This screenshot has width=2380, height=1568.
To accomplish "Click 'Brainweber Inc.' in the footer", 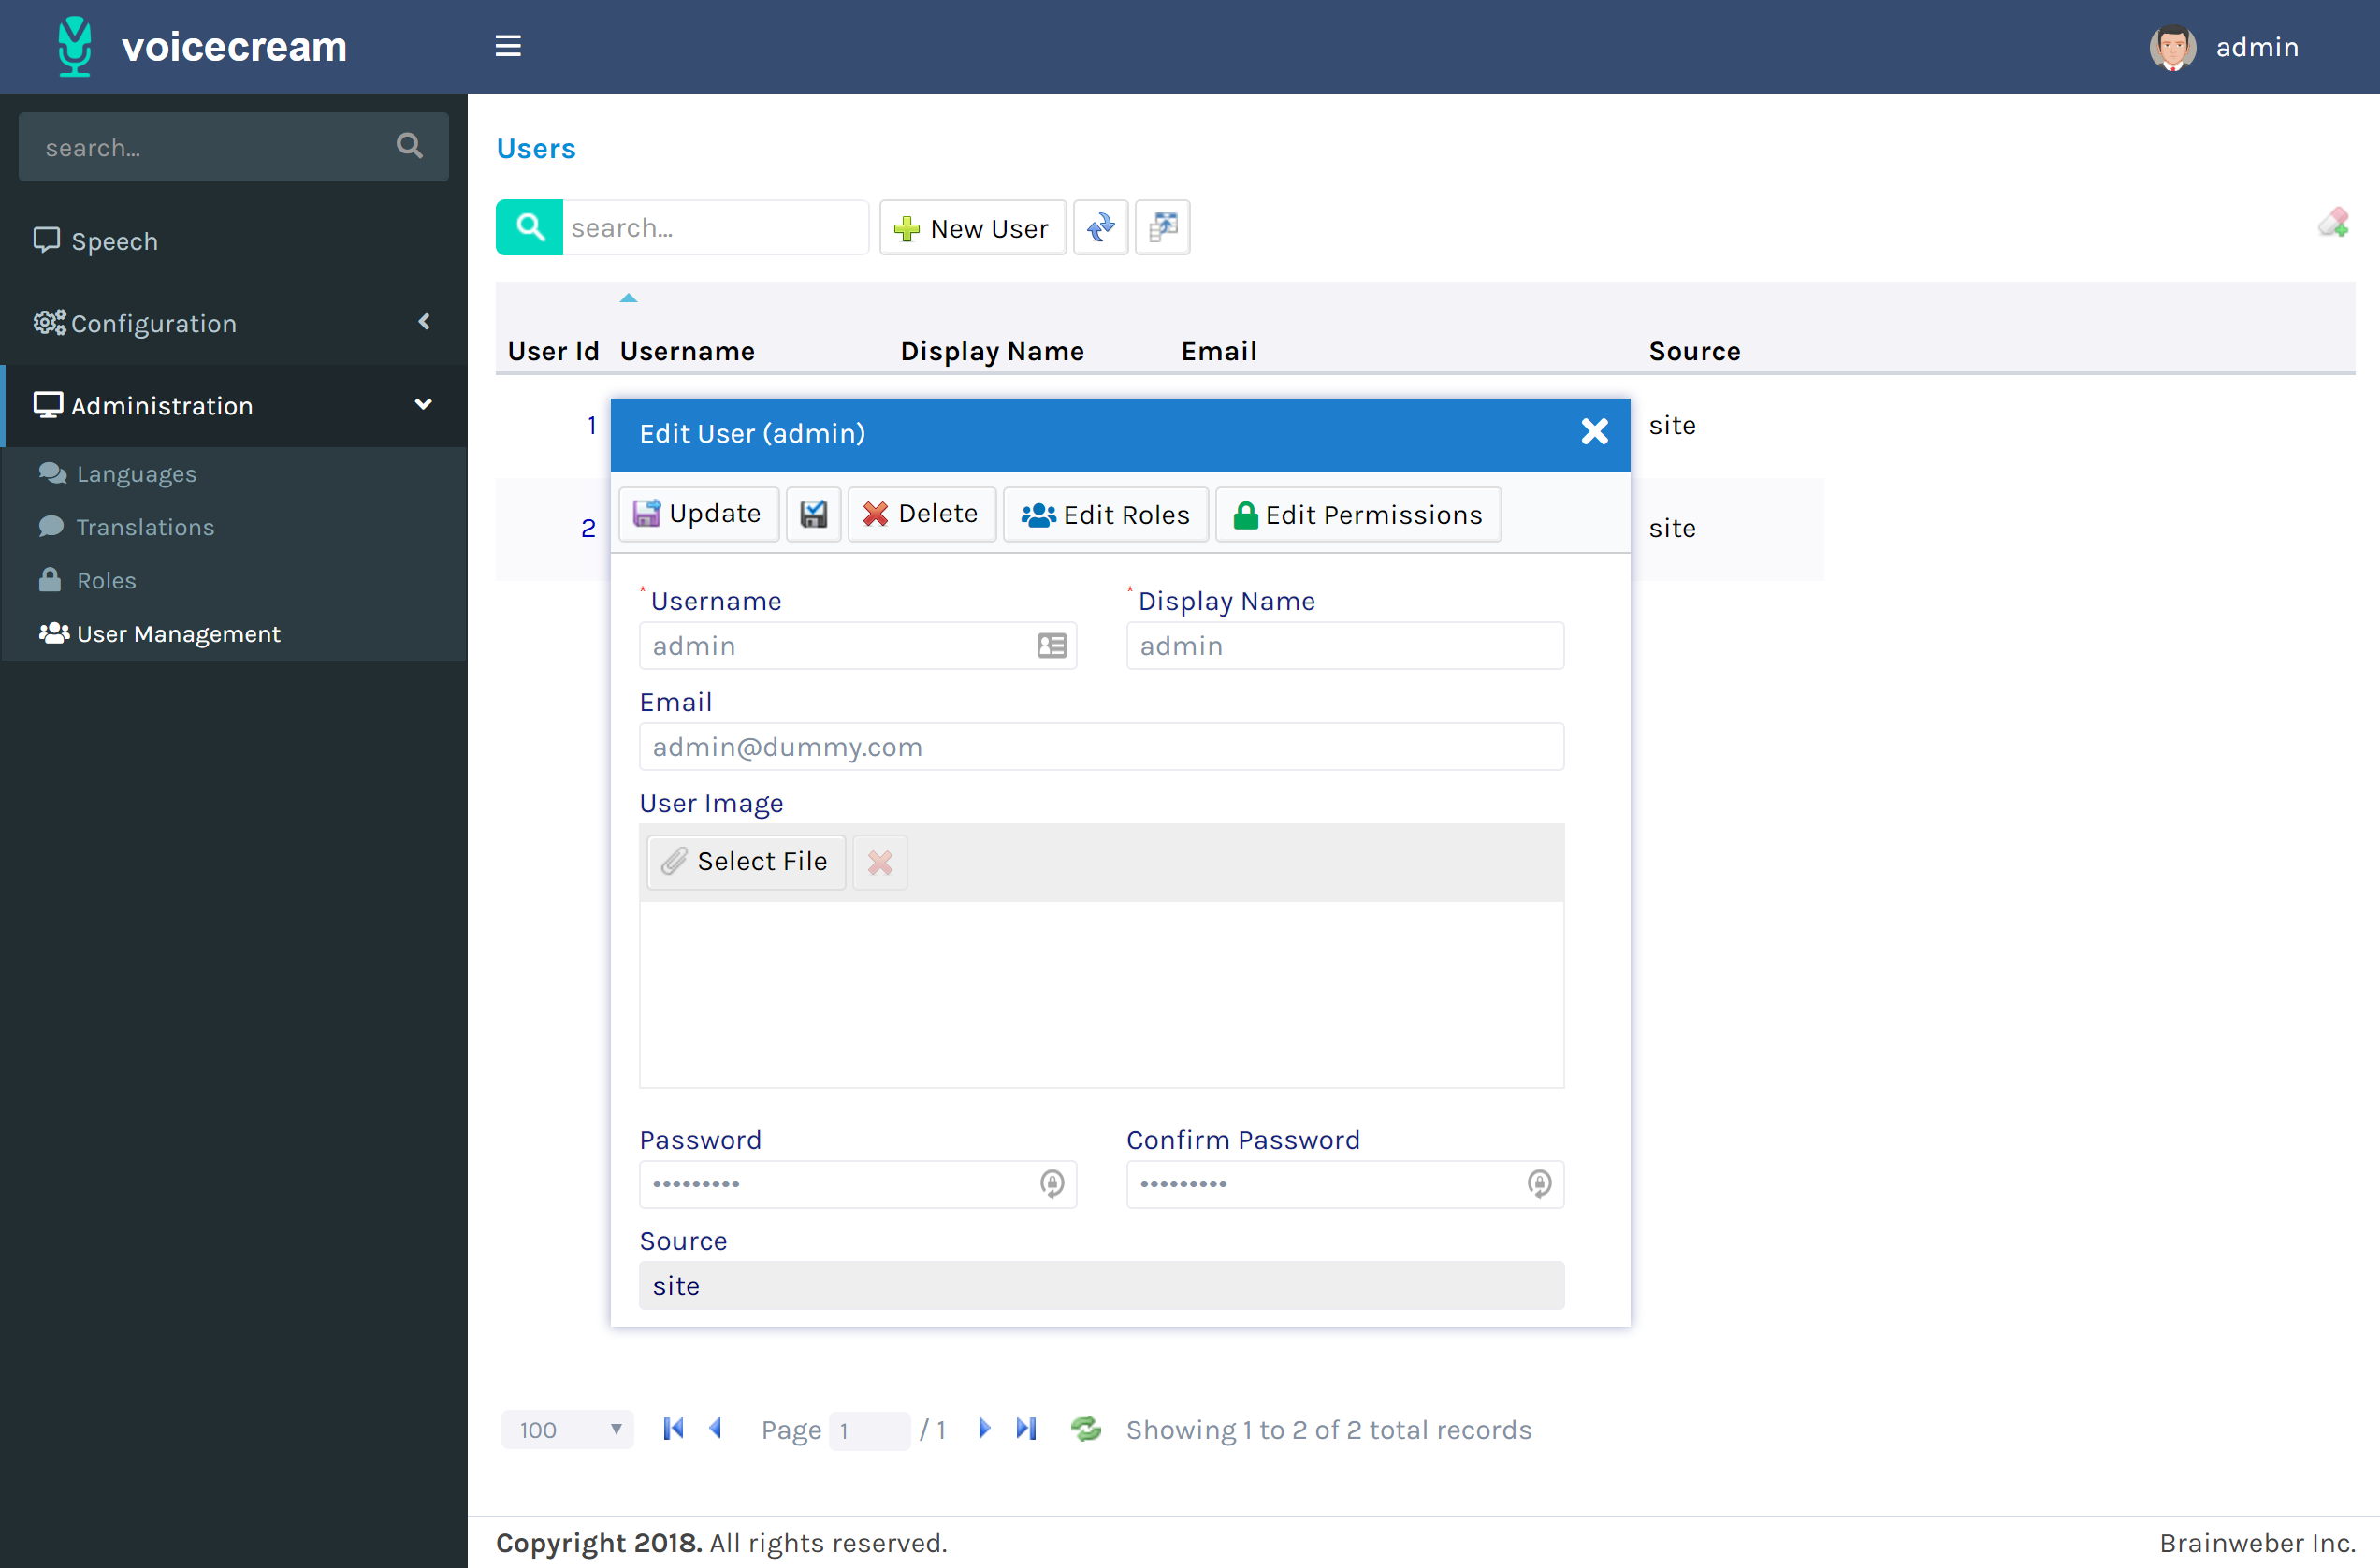I will tap(2257, 1543).
